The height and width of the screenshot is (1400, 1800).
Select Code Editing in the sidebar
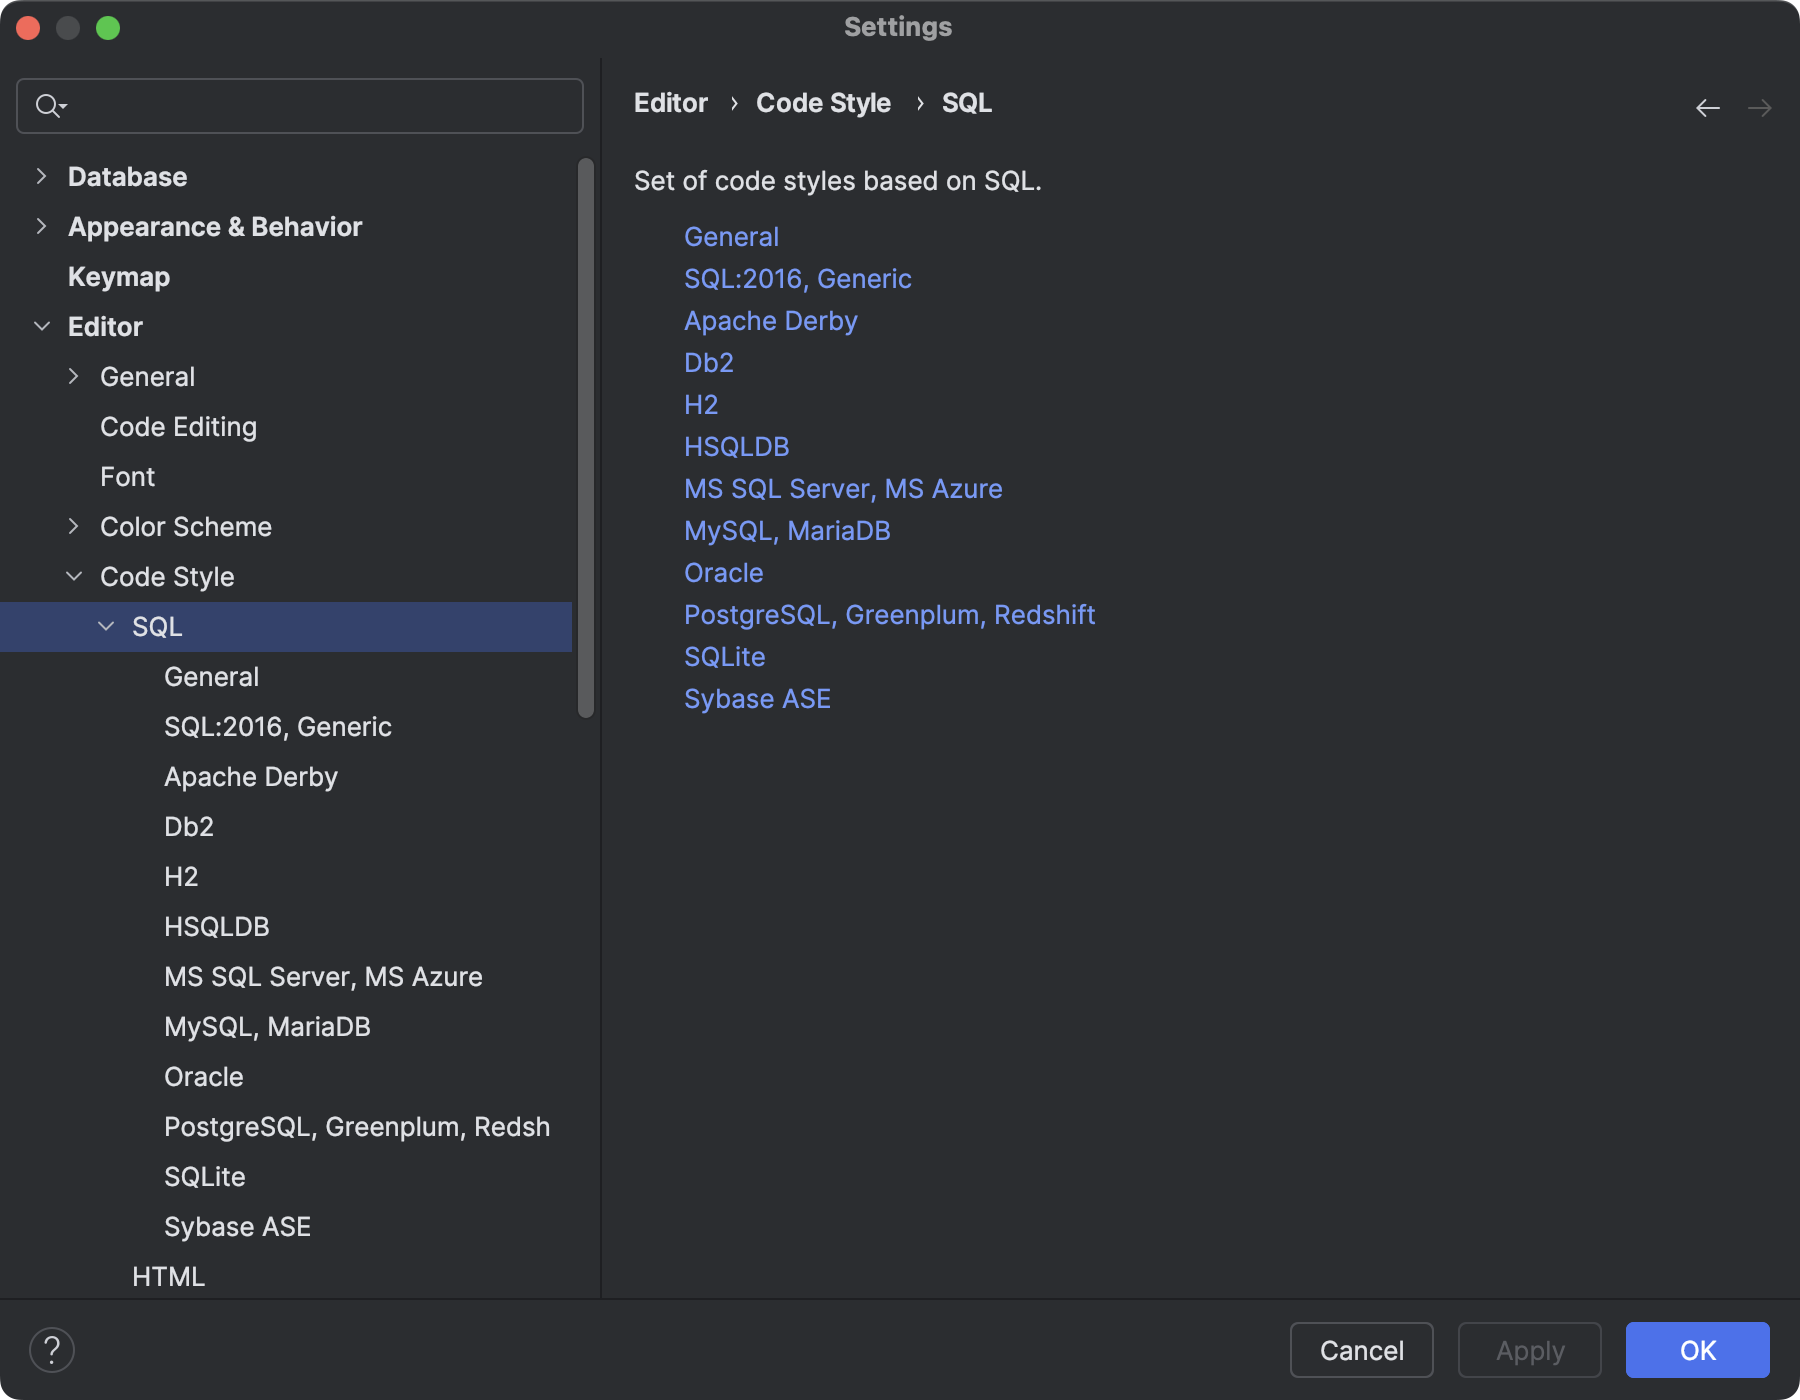(x=178, y=427)
